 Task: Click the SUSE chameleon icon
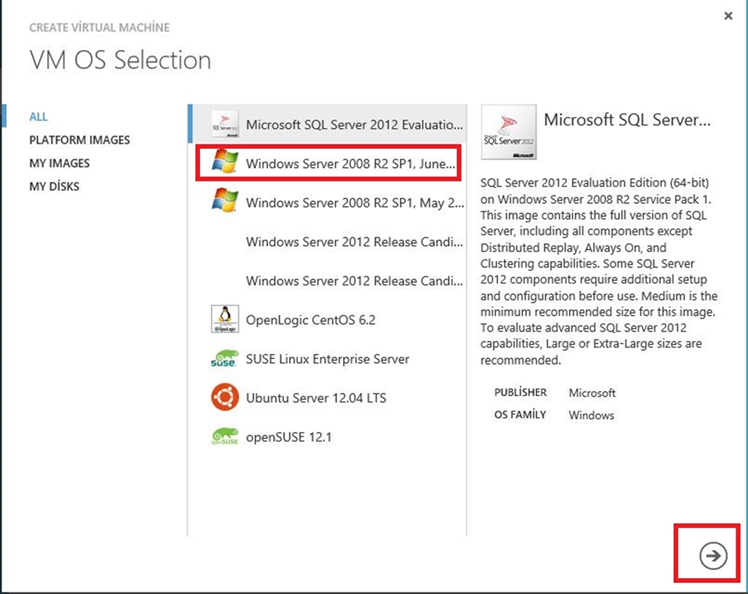click(x=225, y=358)
